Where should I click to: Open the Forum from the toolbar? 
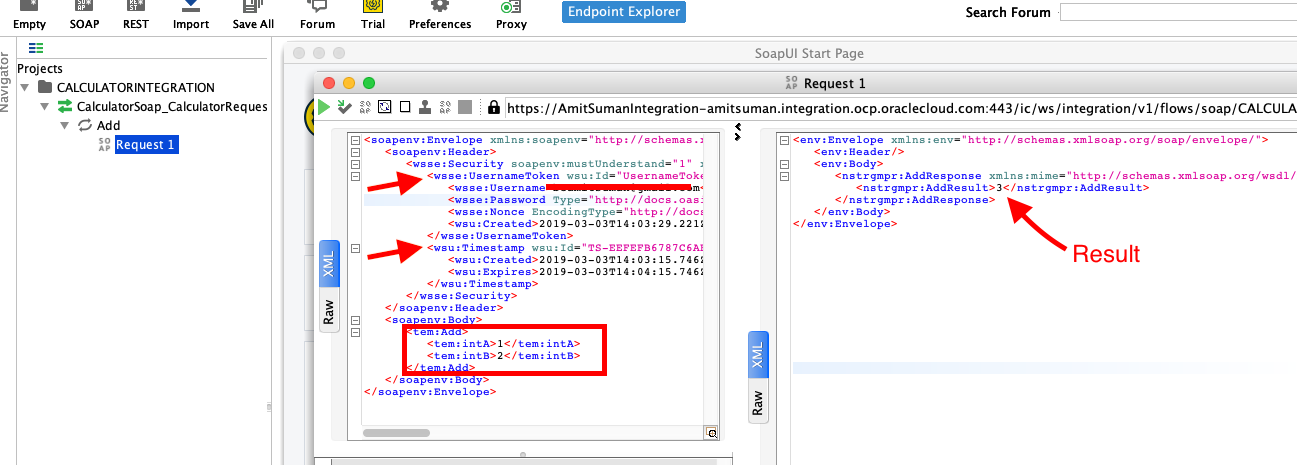(317, 15)
